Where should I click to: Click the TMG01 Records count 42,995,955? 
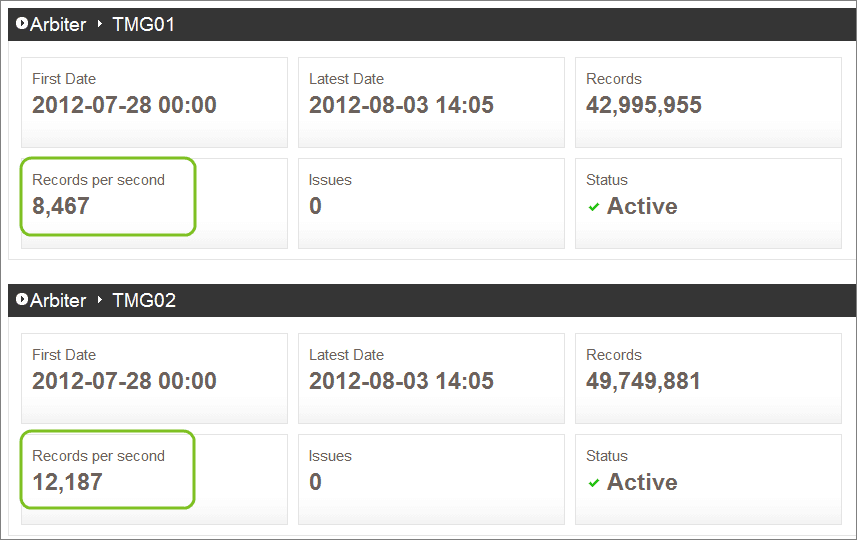coord(644,105)
